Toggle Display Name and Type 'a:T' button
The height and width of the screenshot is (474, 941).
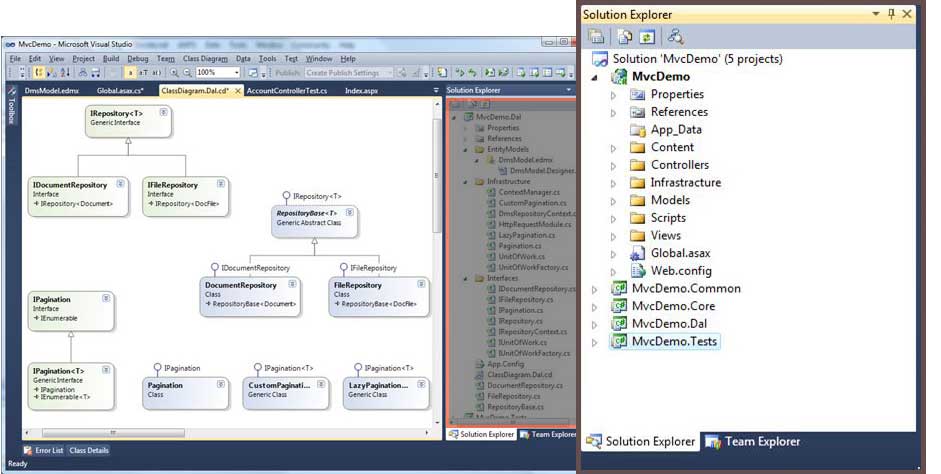coord(143,73)
